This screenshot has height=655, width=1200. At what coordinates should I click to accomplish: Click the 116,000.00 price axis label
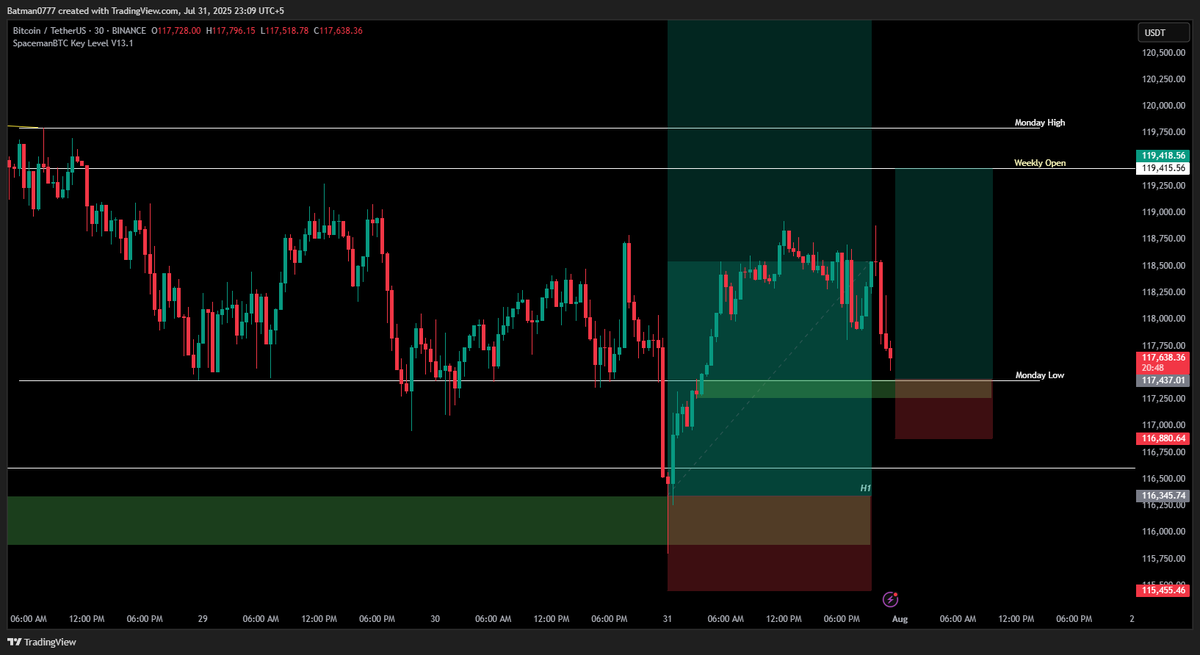coord(1164,532)
